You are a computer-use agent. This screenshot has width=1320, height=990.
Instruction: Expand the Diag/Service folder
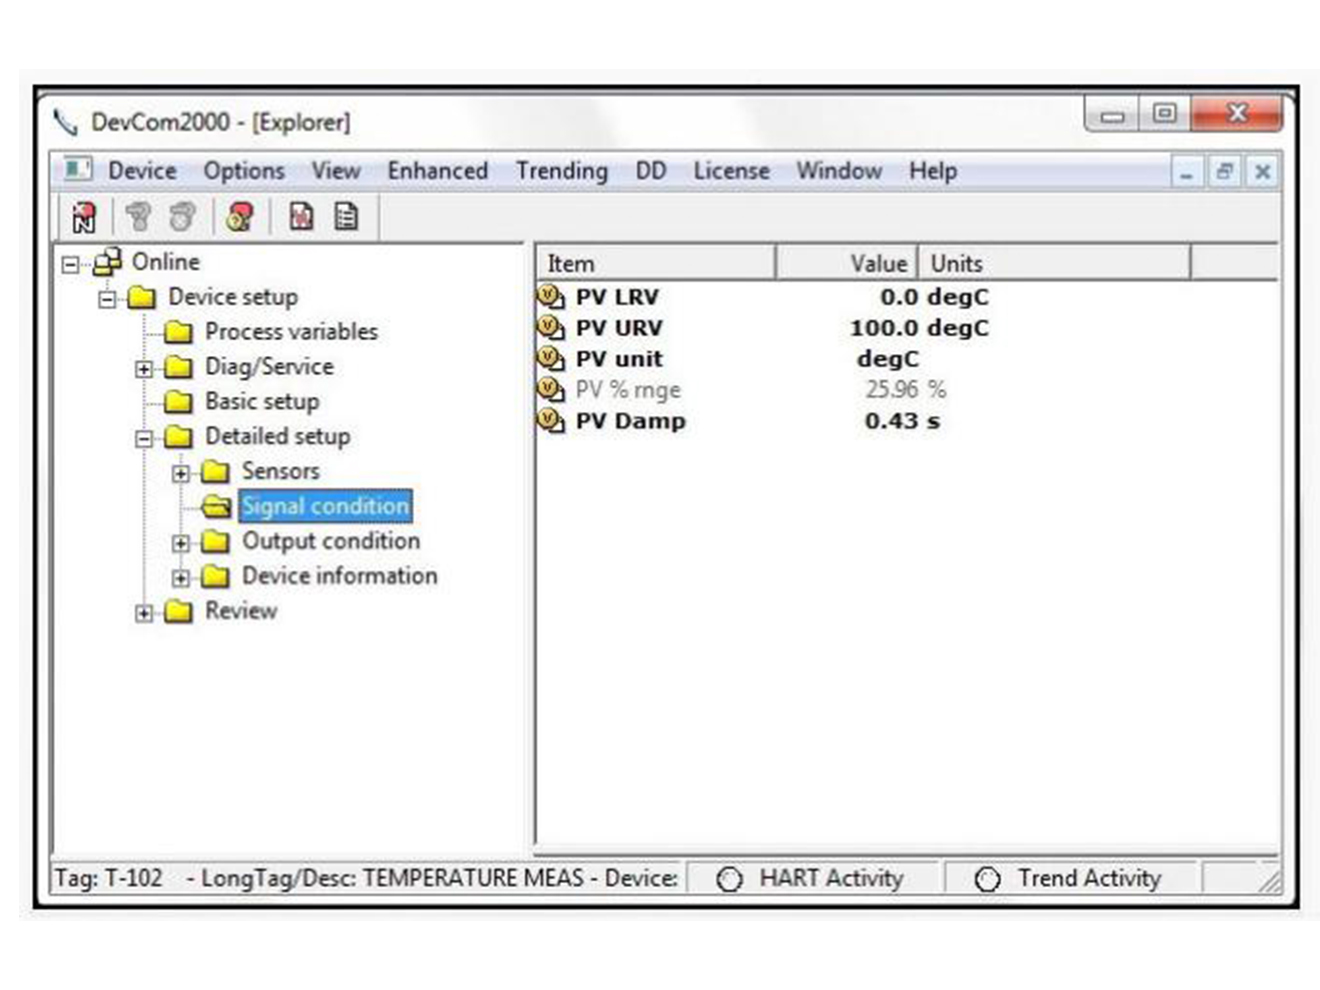pyautogui.click(x=145, y=367)
